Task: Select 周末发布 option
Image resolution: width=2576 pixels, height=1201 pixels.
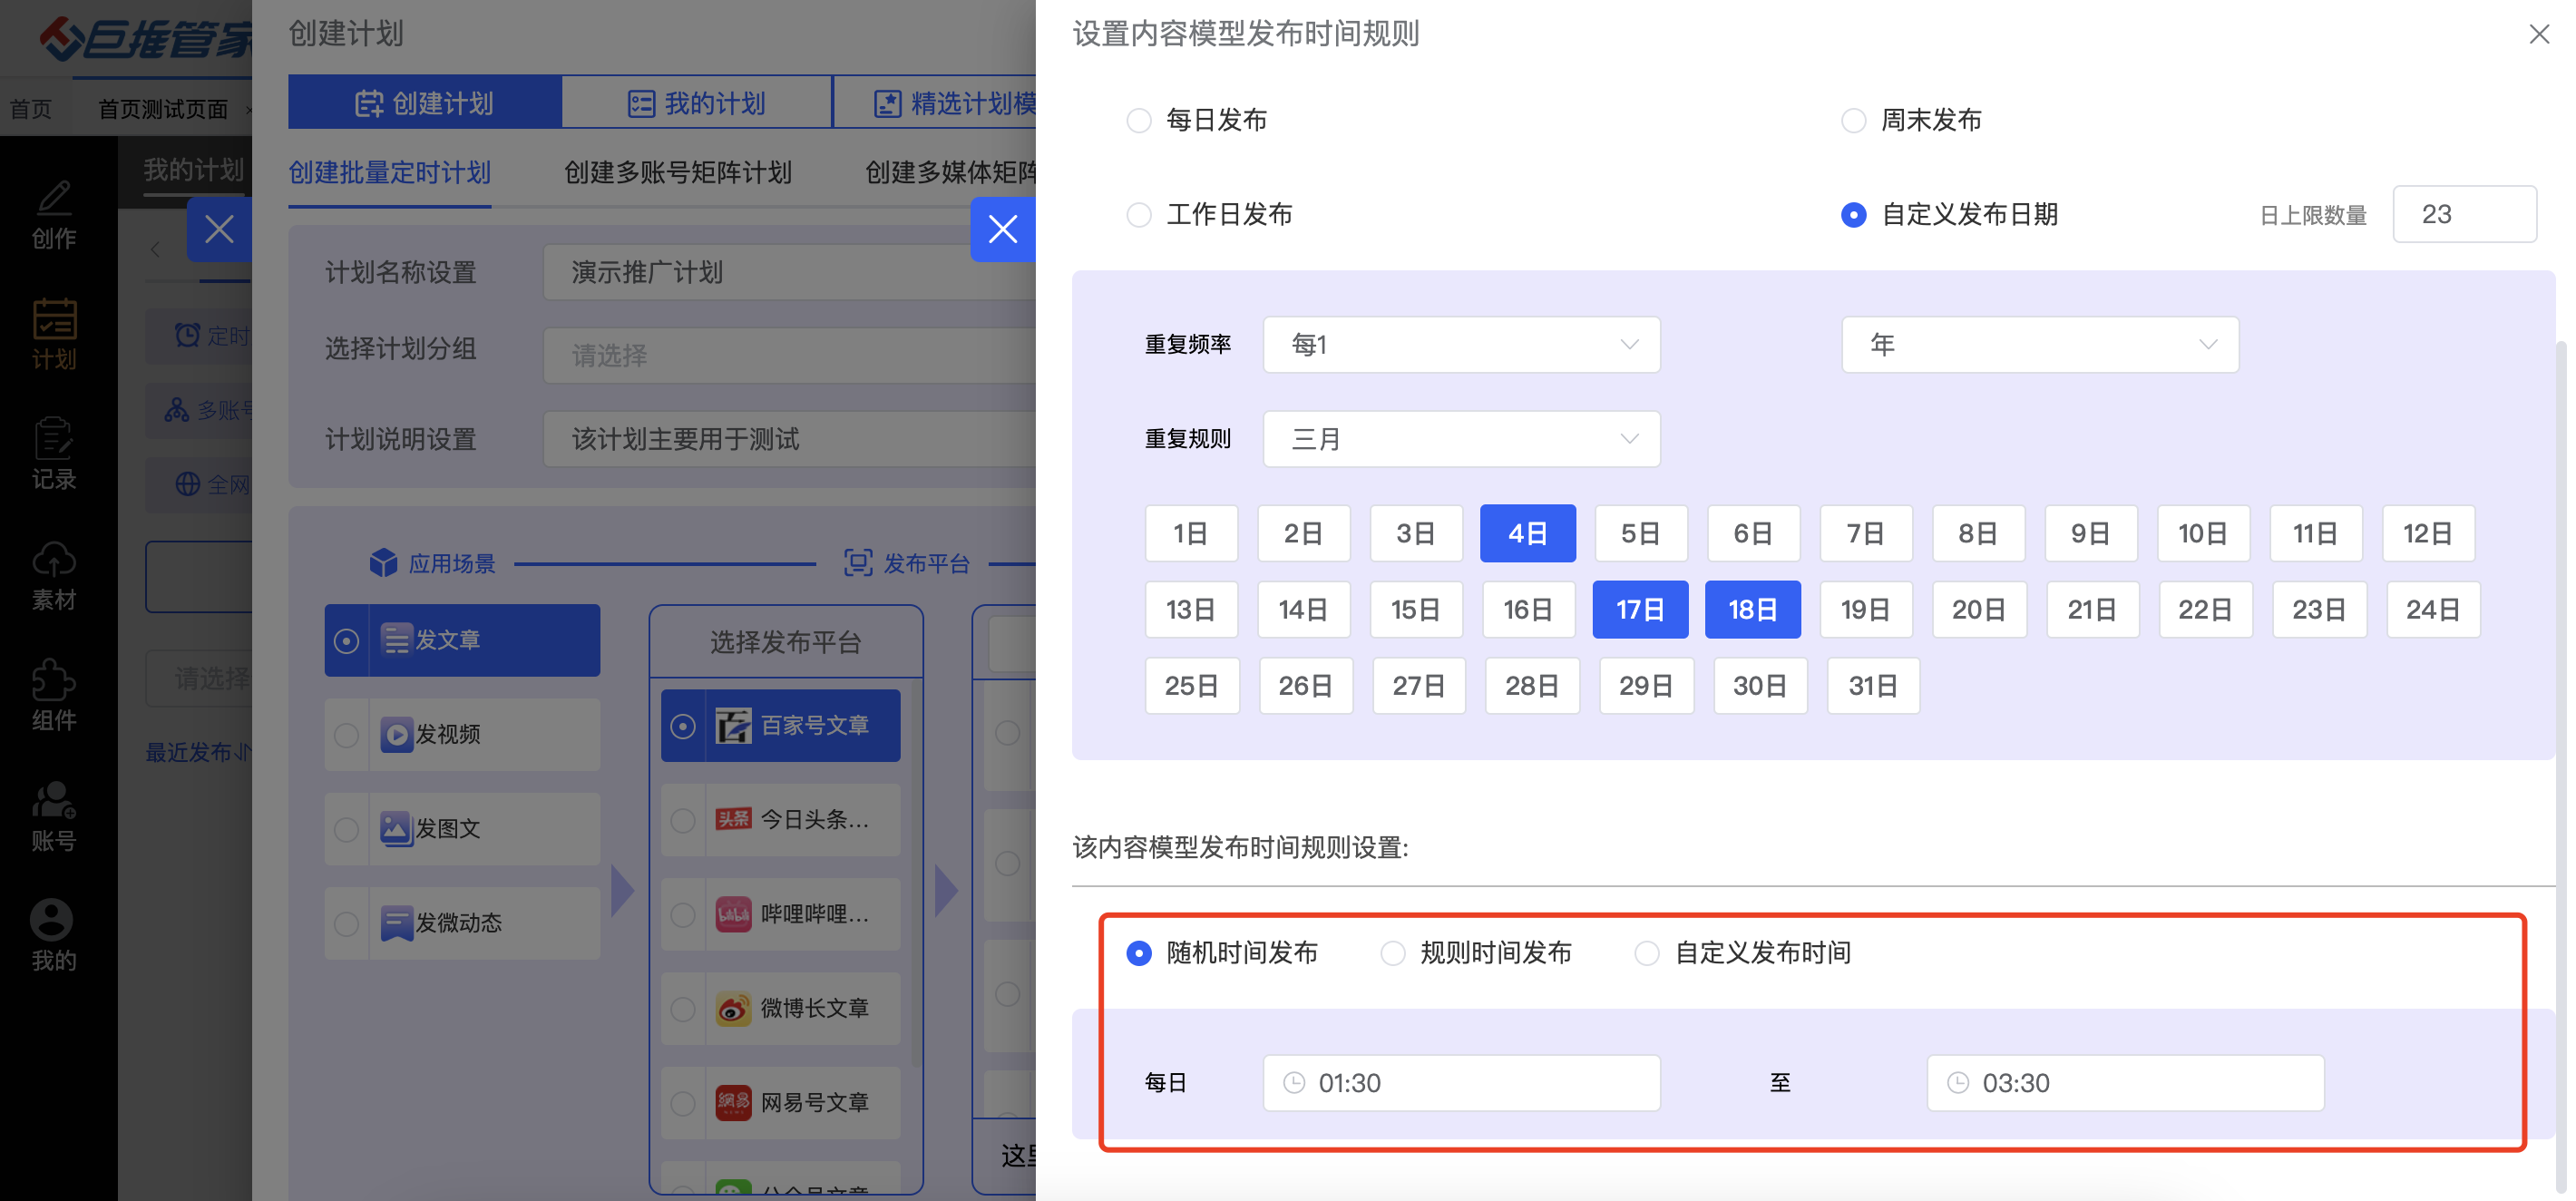Action: tap(1853, 119)
